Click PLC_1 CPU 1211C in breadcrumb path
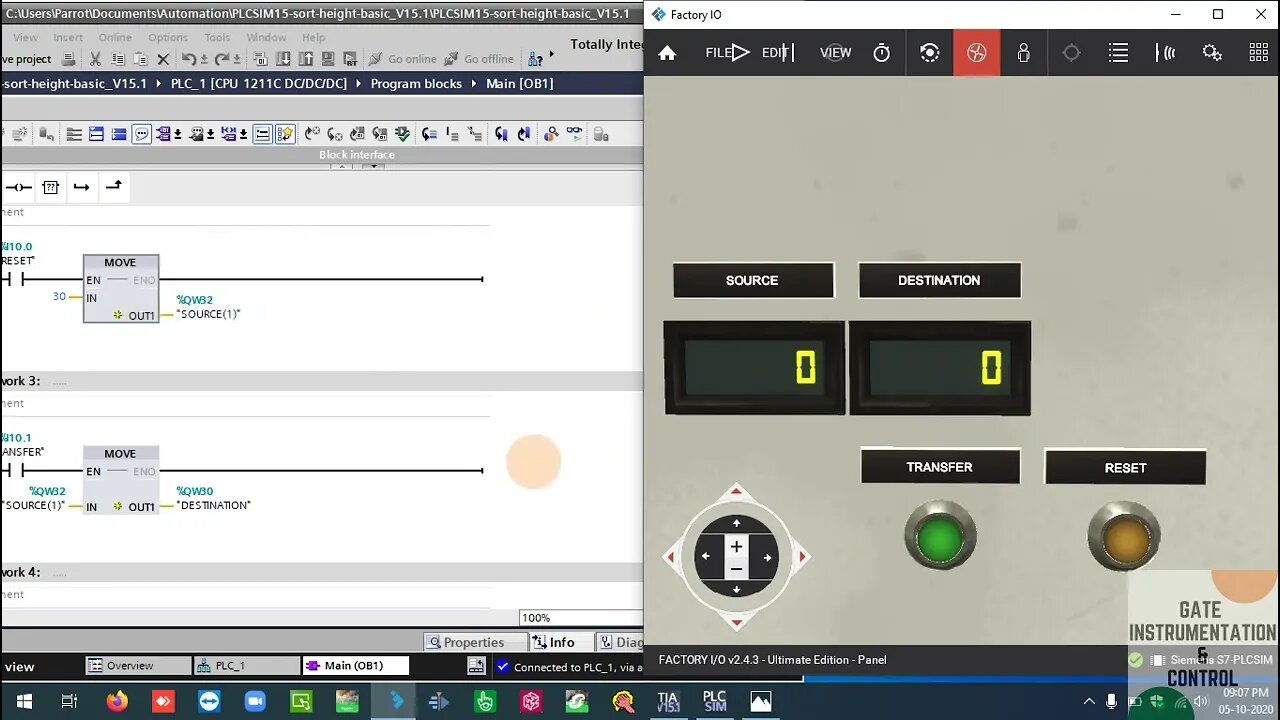Viewport: 1280px width, 720px height. click(x=259, y=83)
